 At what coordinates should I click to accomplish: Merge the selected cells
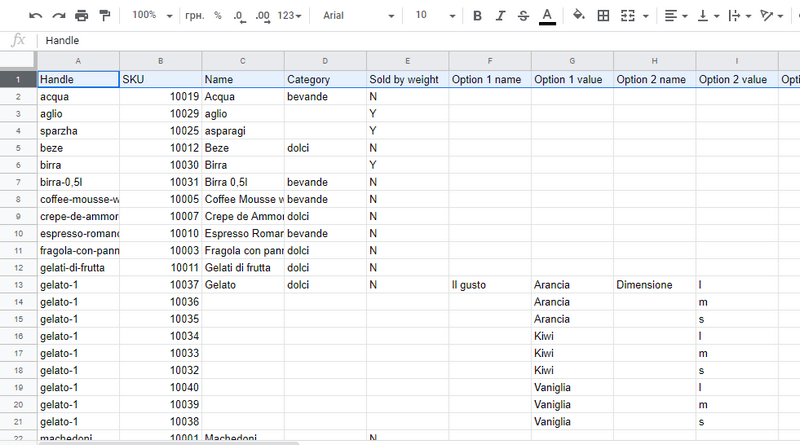[x=628, y=16]
